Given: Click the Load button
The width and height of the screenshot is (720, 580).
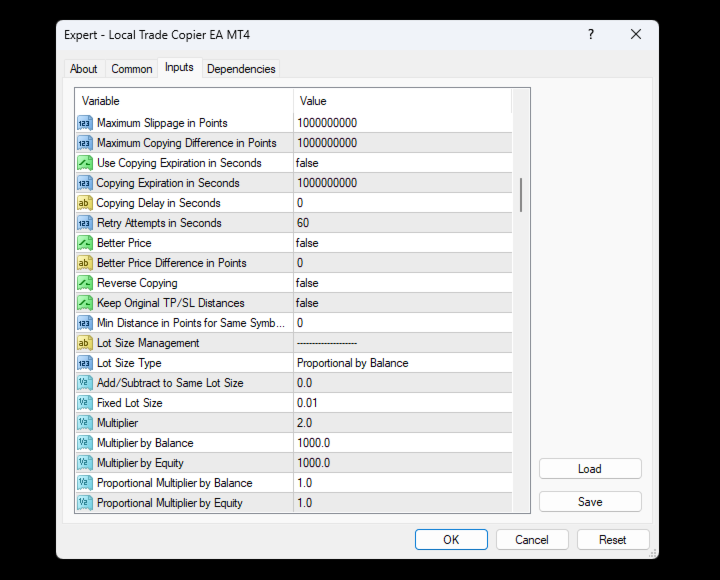Looking at the screenshot, I should 590,469.
